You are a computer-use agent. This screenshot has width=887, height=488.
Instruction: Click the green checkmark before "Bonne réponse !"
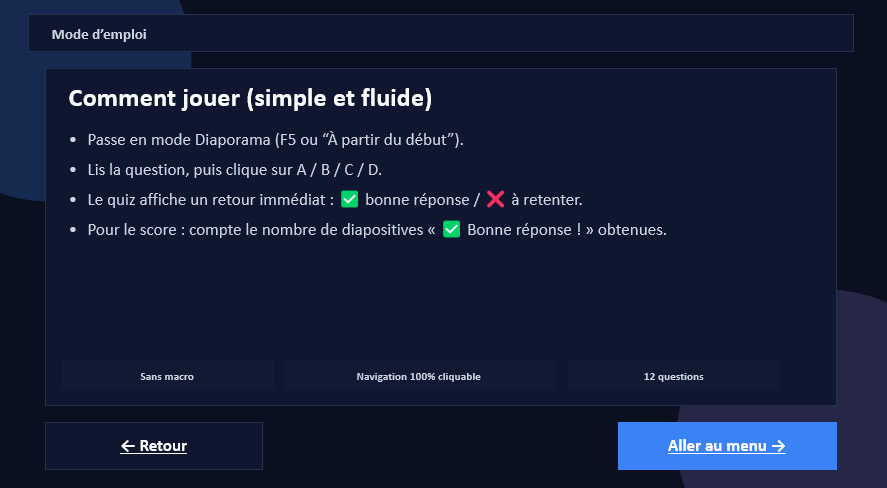click(451, 229)
